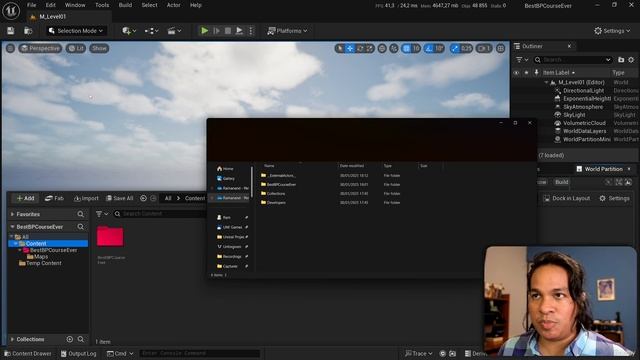The image size is (640, 360).
Task: Open the File menu
Action: click(31, 5)
